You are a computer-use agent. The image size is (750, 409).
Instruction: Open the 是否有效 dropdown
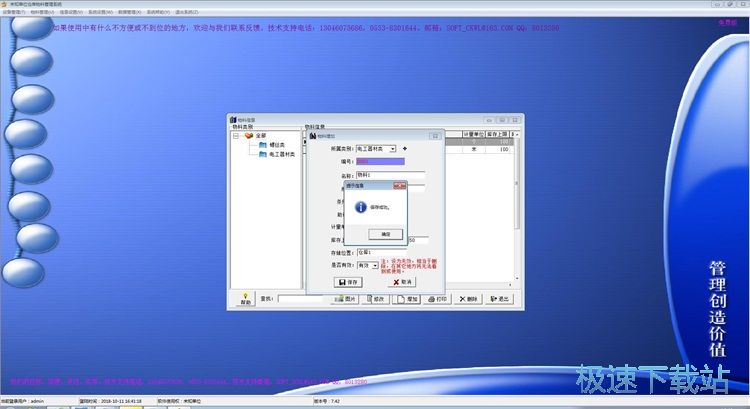[375, 266]
